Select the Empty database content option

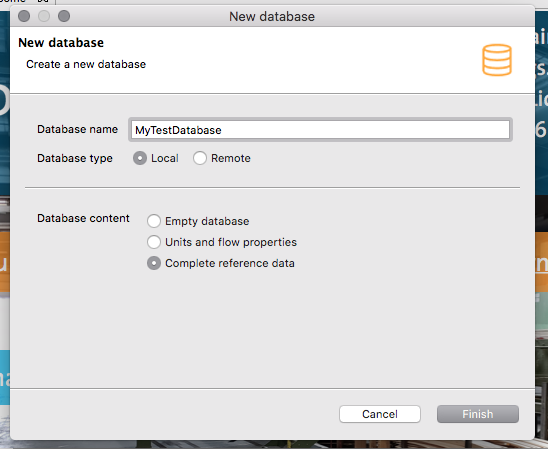pos(154,221)
